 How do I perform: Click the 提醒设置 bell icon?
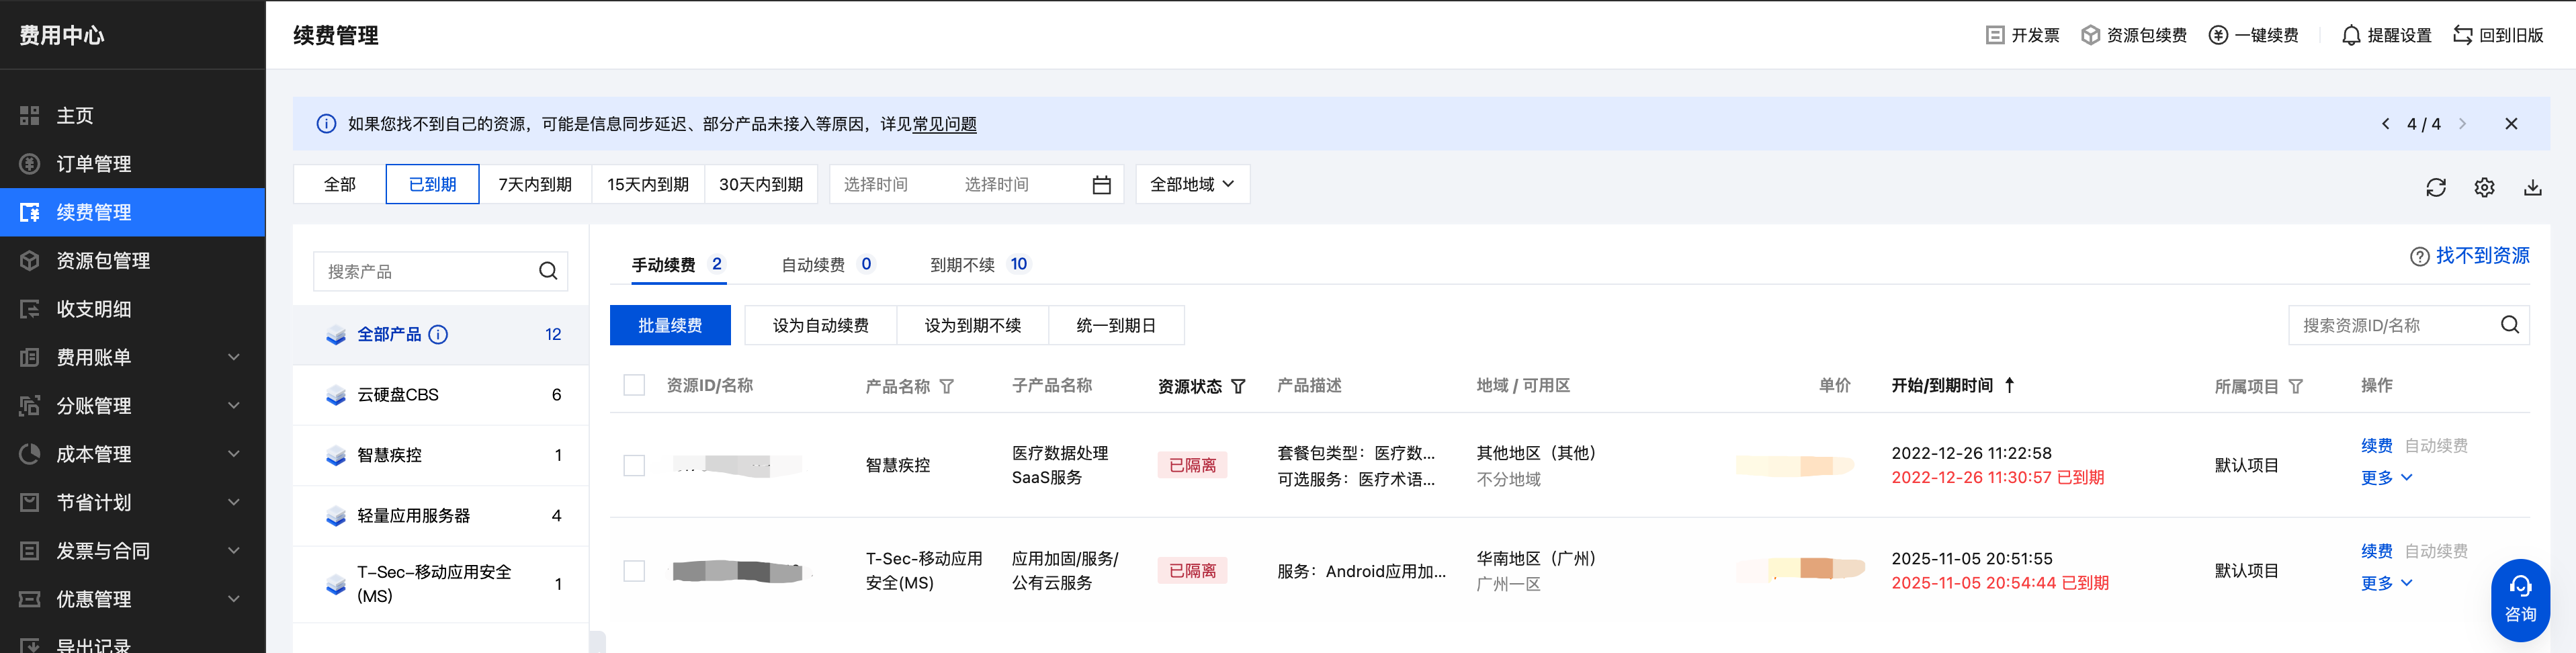coord(2351,35)
